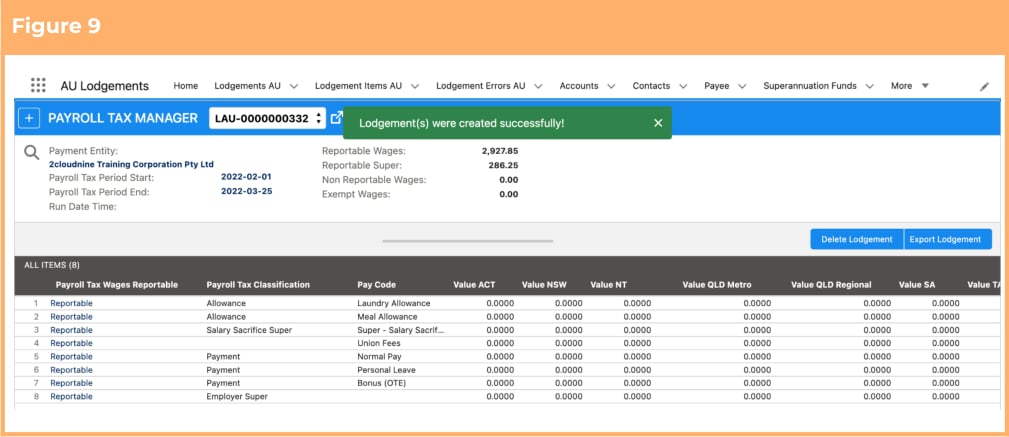This screenshot has width=1009, height=437.
Task: Select the Meal Allowance pay code cell
Action: coord(387,317)
